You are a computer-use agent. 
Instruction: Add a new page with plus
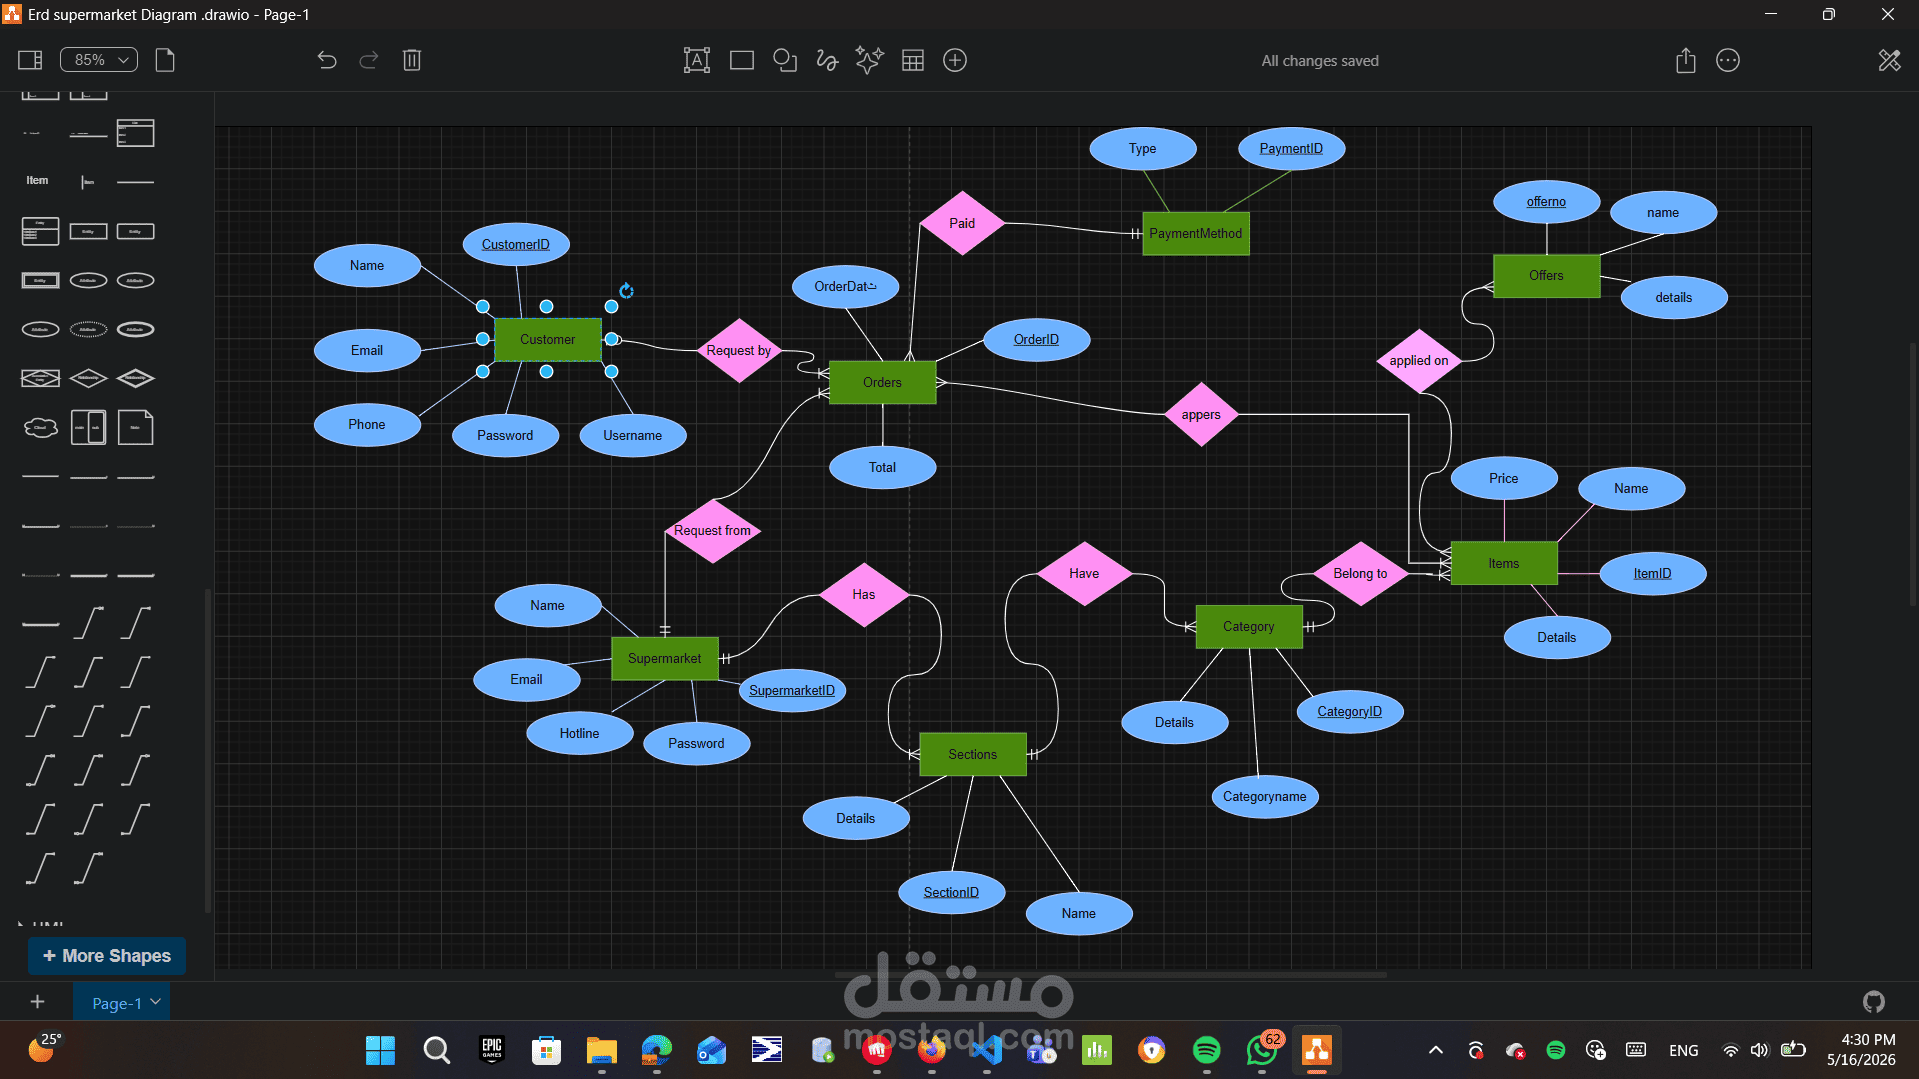click(x=37, y=1001)
